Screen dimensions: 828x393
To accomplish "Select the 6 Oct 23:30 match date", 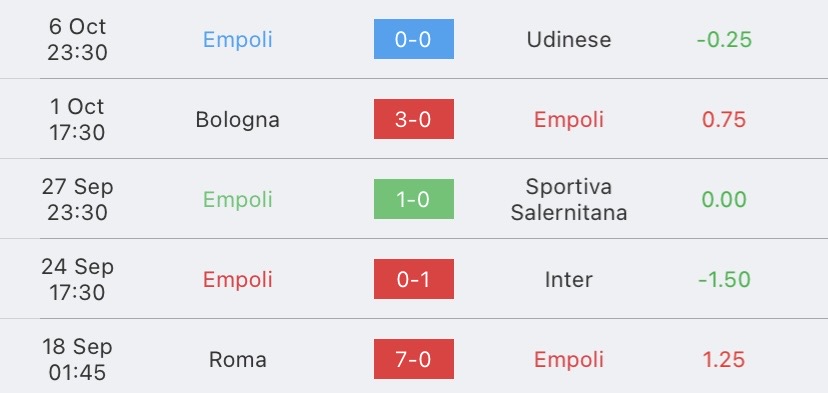I will click(78, 40).
